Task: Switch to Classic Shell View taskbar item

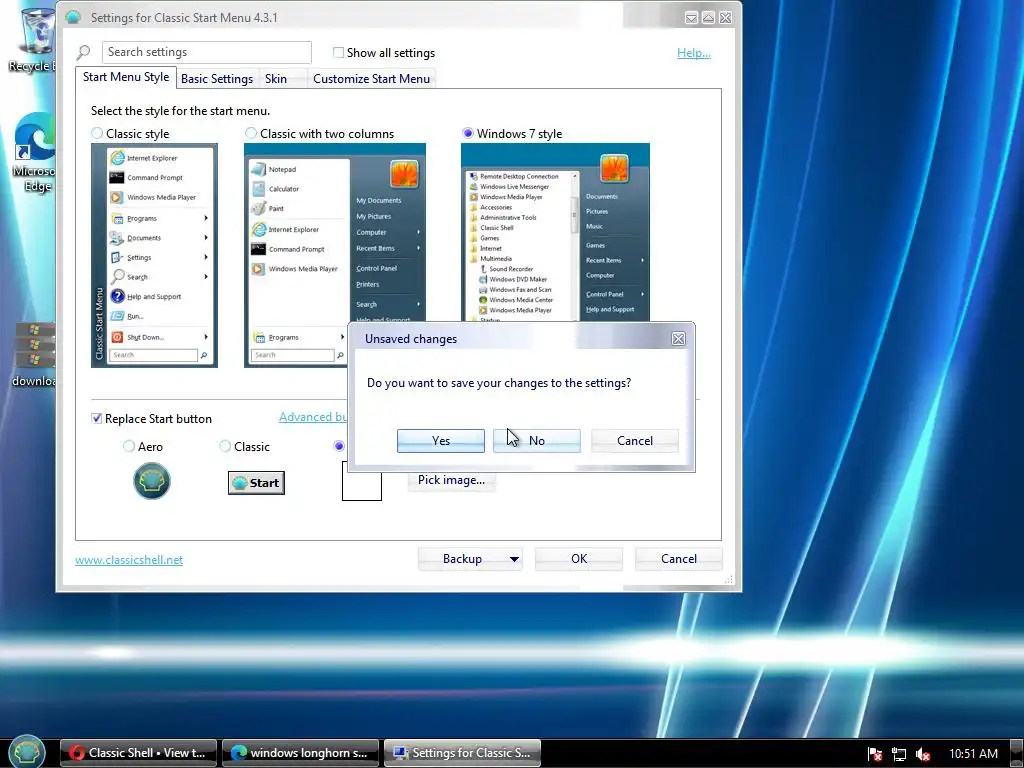Action: click(140, 753)
